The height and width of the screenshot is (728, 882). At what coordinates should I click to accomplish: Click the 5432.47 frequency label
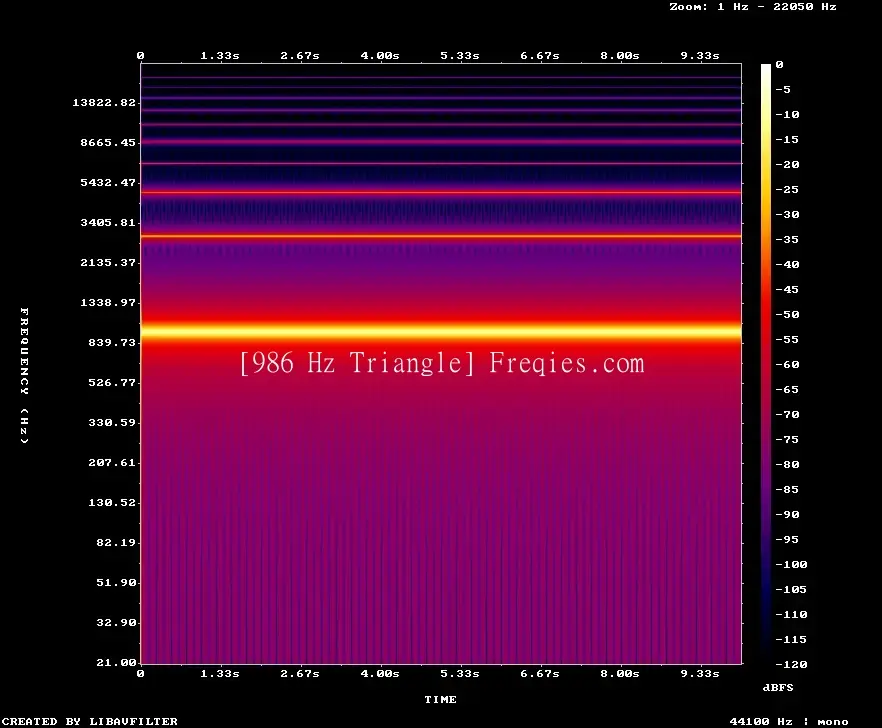[108, 182]
